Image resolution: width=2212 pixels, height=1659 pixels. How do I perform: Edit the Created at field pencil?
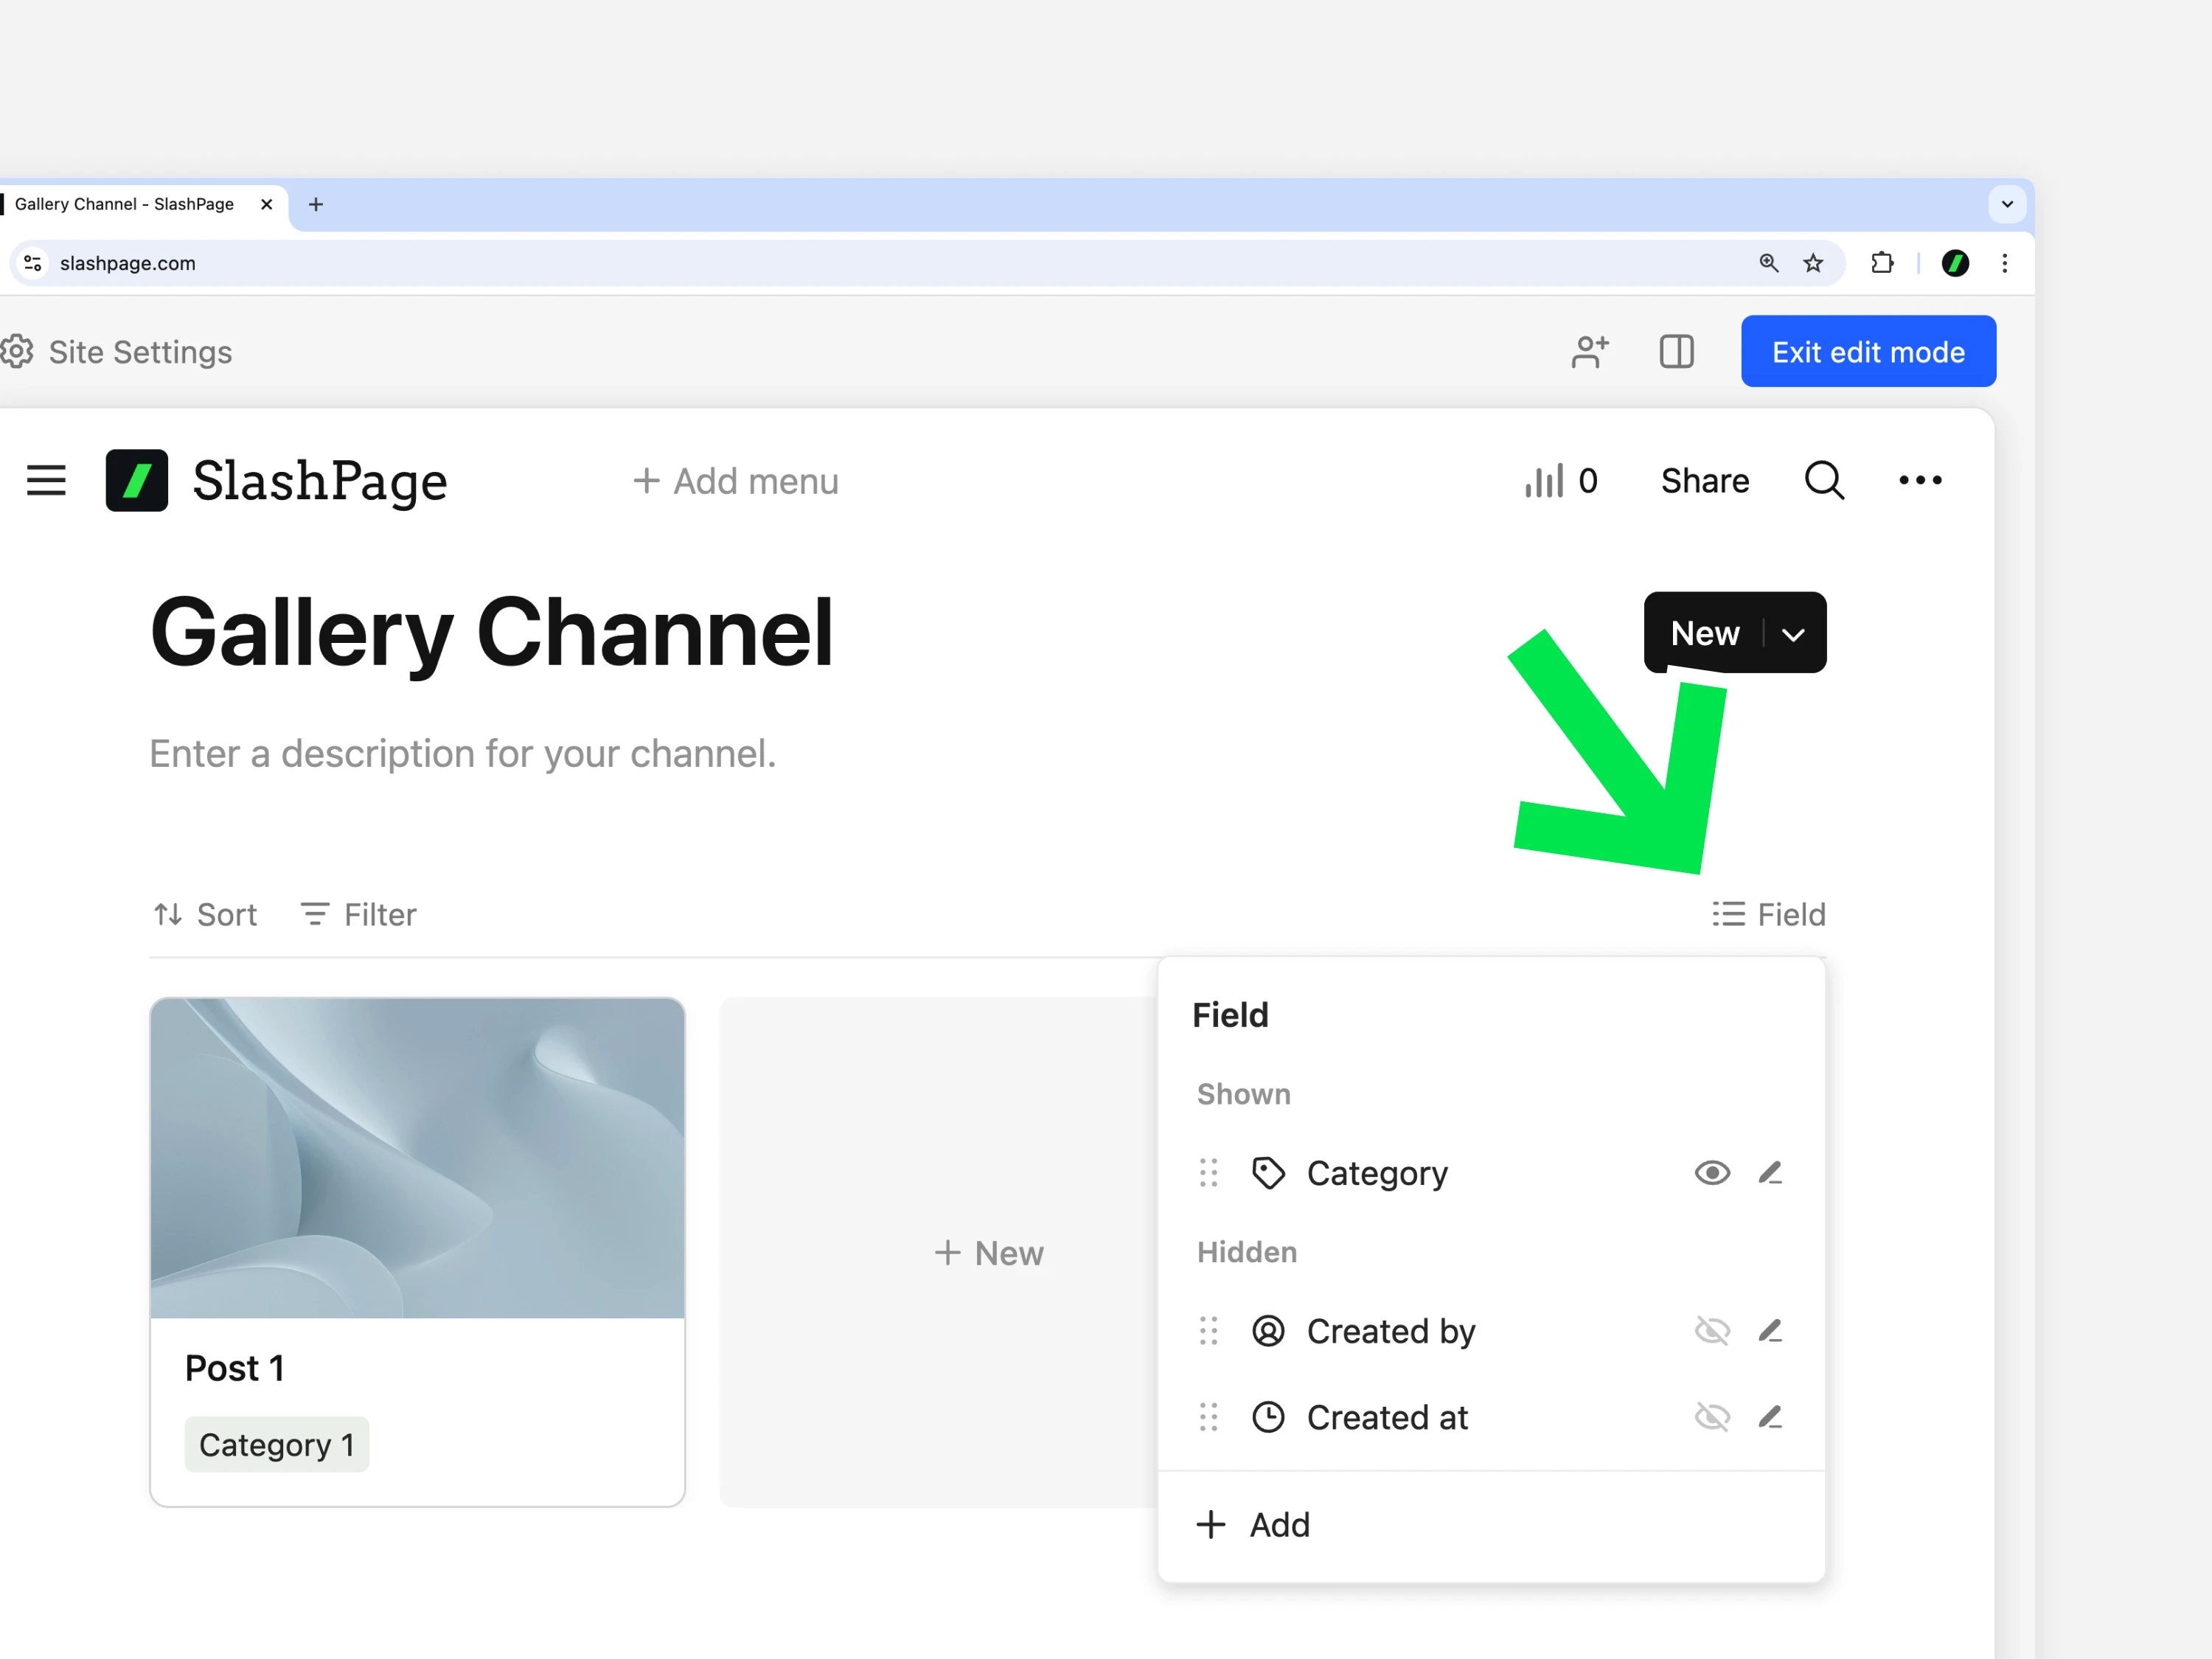coord(1770,1417)
